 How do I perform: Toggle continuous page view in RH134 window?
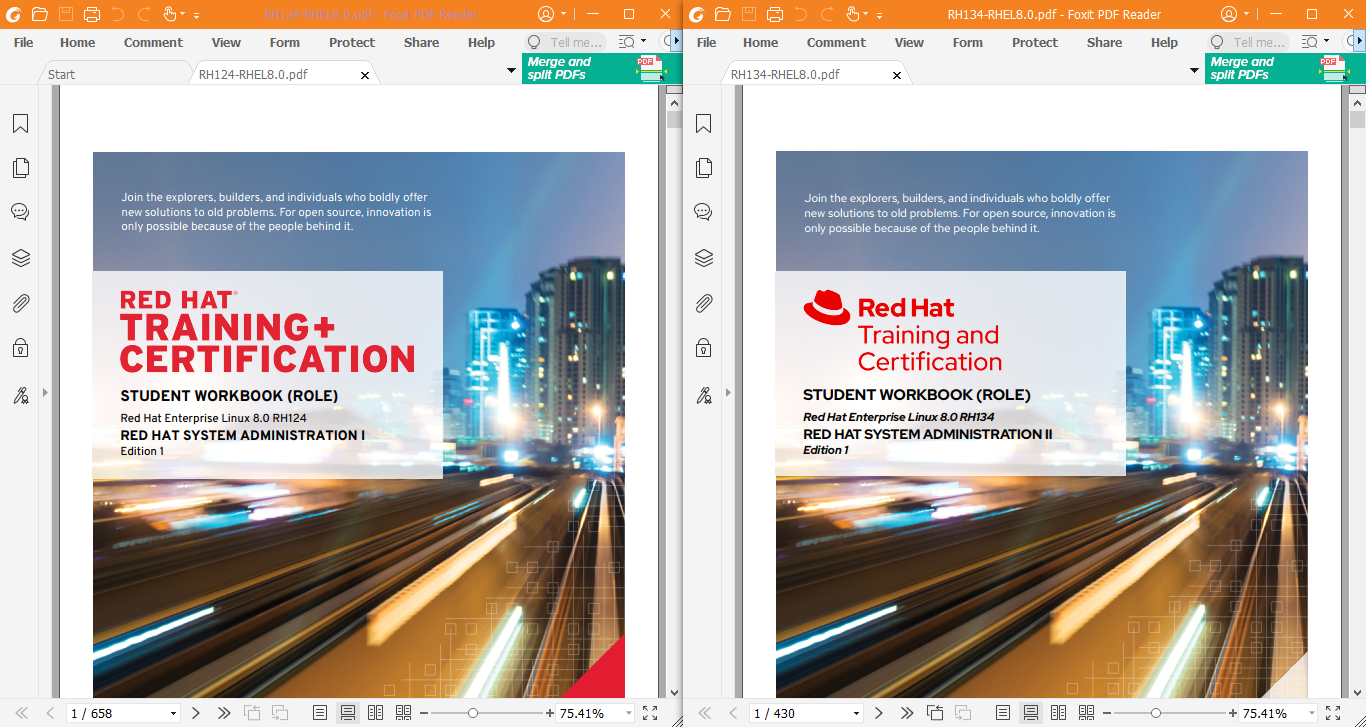pyautogui.click(x=1031, y=713)
